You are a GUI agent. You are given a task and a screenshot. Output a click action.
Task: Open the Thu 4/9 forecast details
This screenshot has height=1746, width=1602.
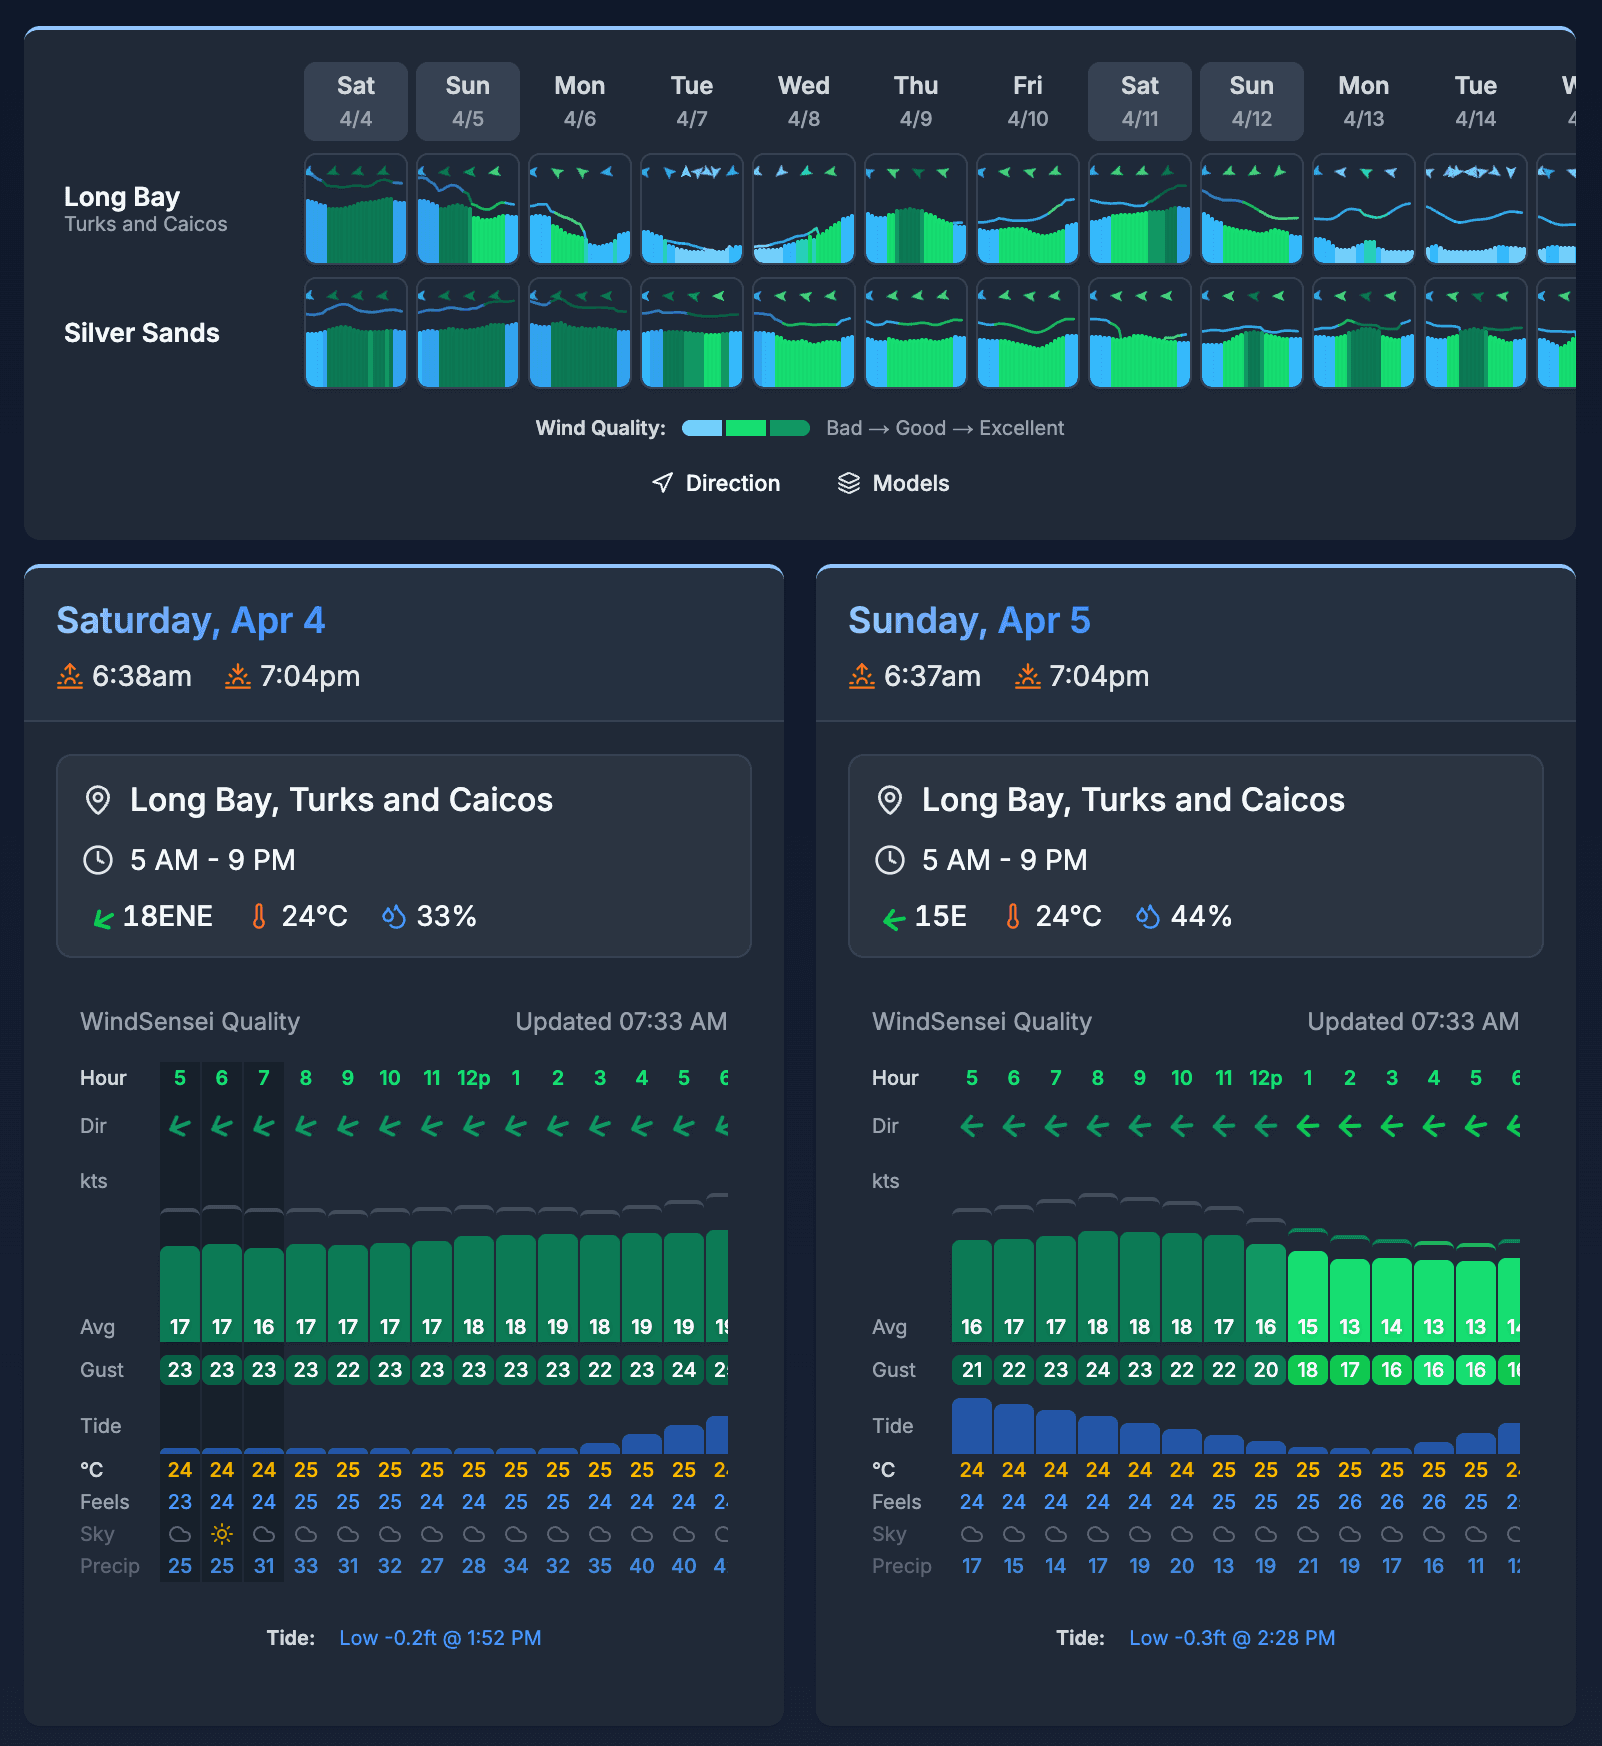(915, 100)
